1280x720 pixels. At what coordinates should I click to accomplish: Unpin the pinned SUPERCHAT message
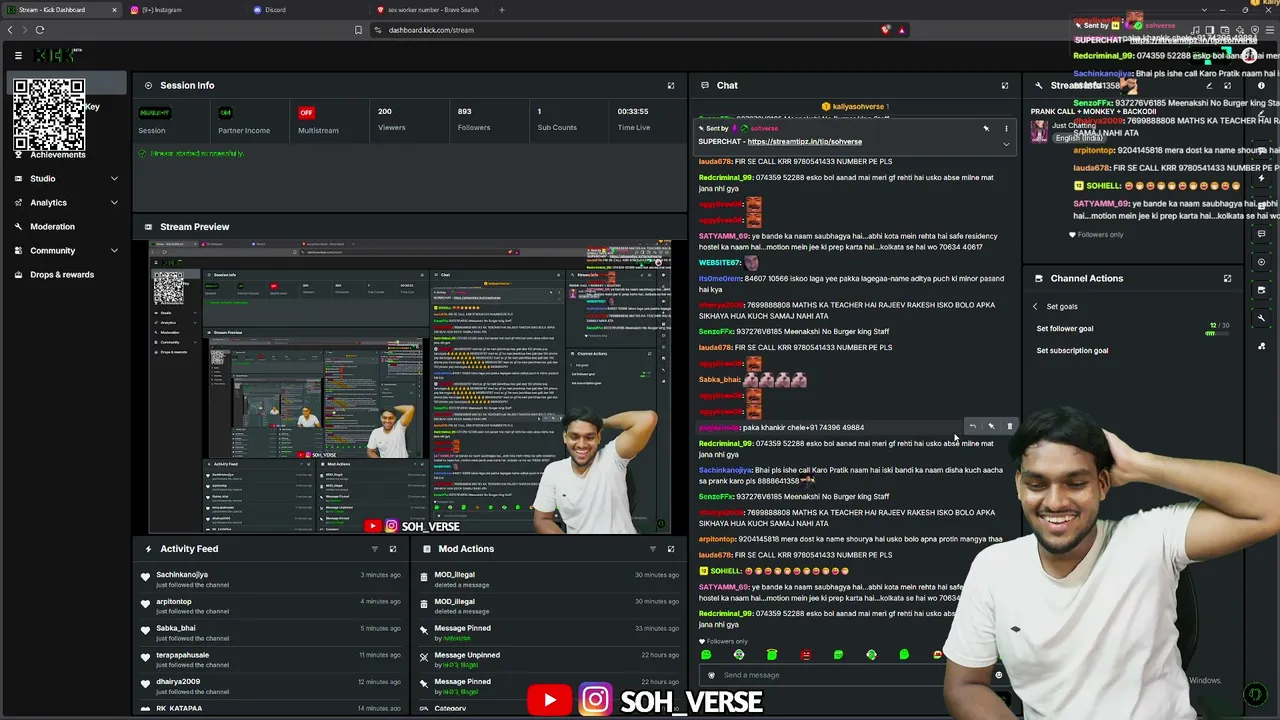pos(986,129)
